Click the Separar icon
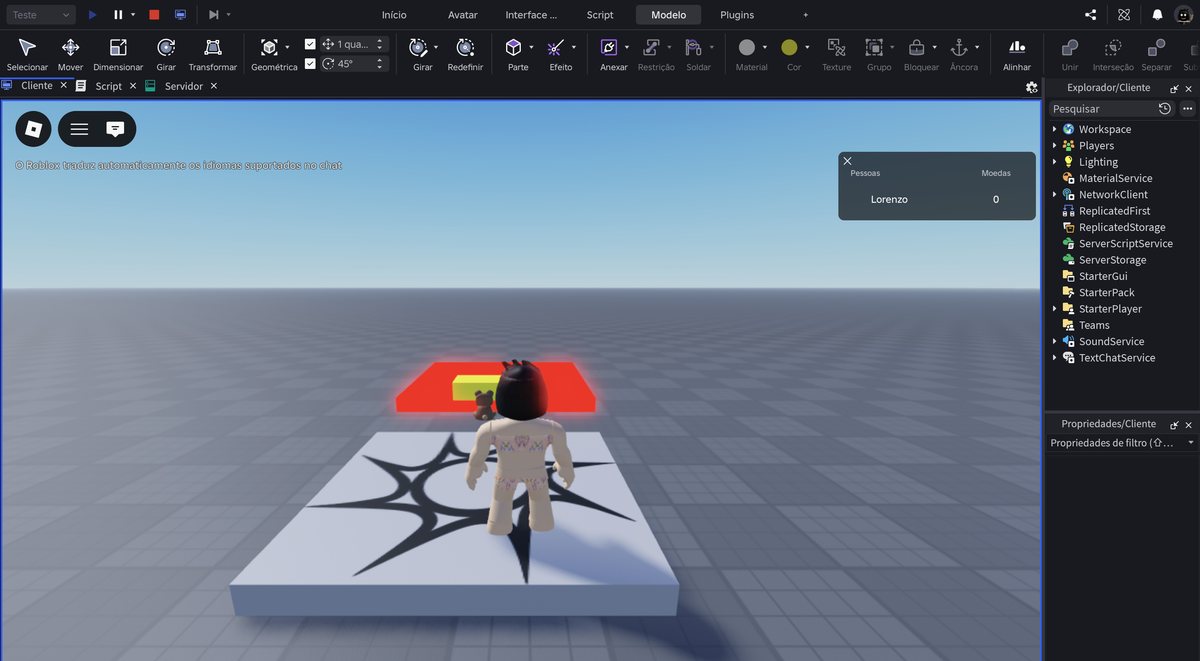The image size is (1200, 661). [1156, 48]
